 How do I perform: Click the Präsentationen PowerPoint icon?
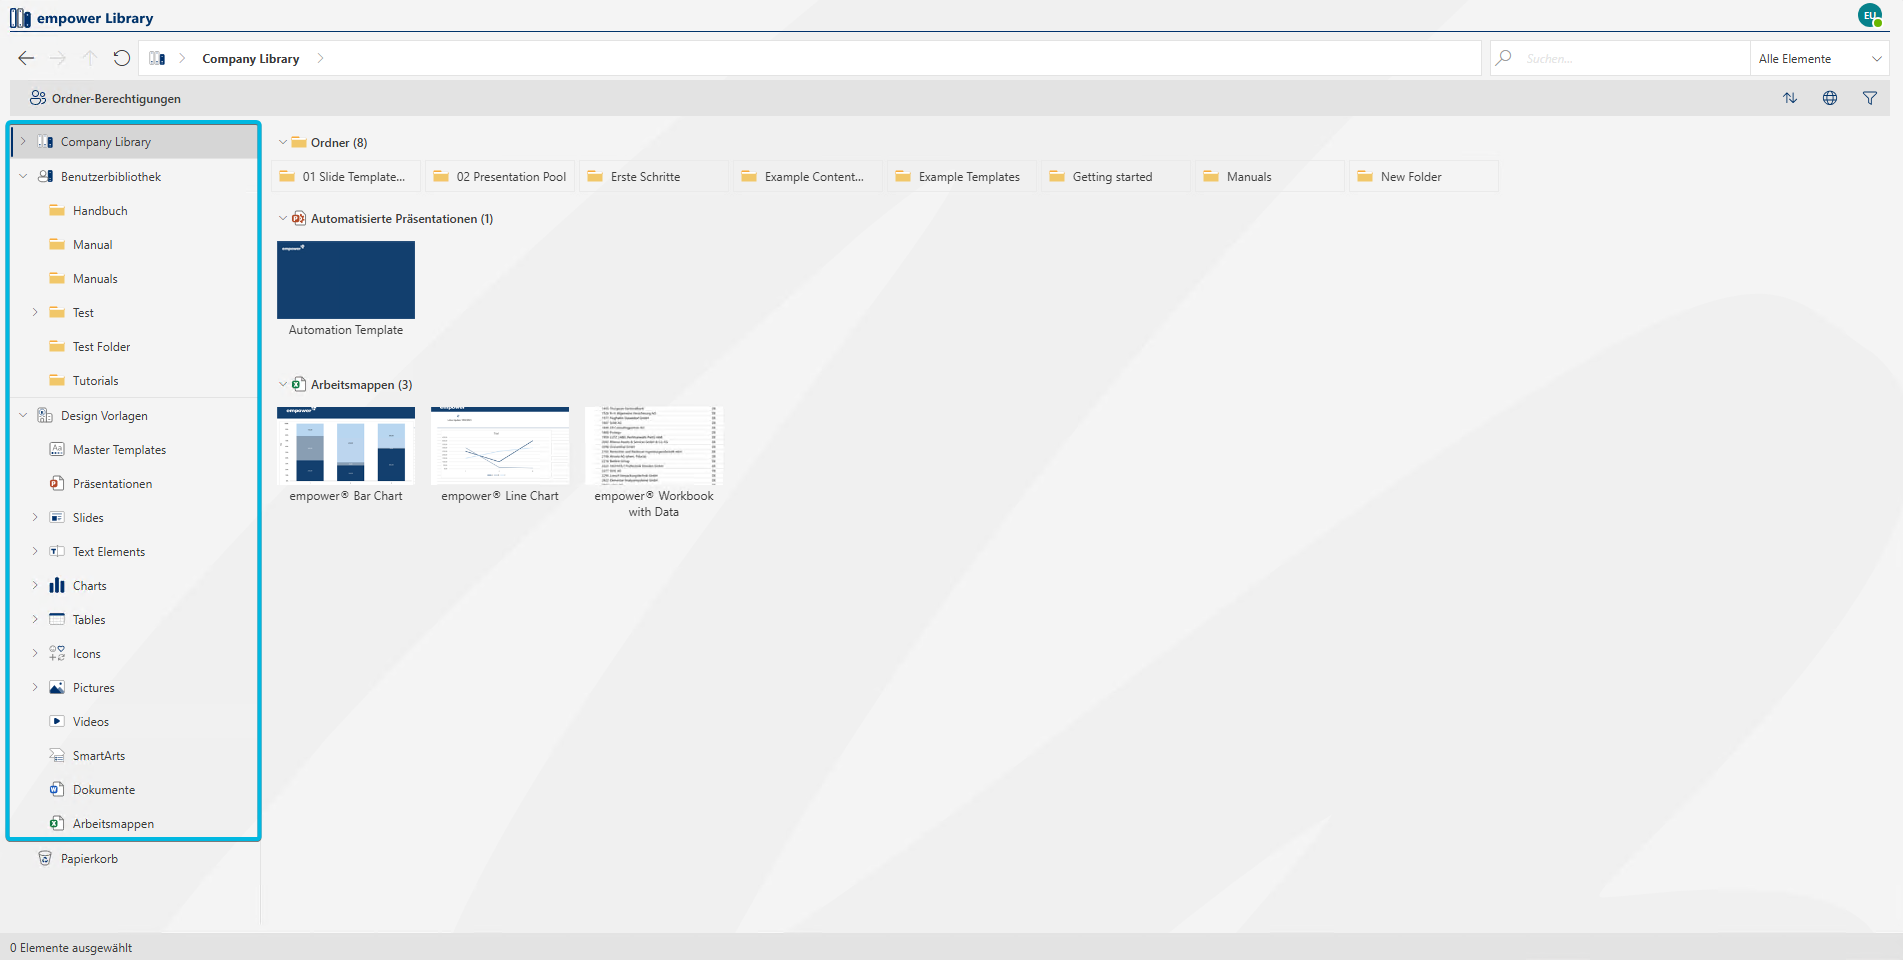57,483
